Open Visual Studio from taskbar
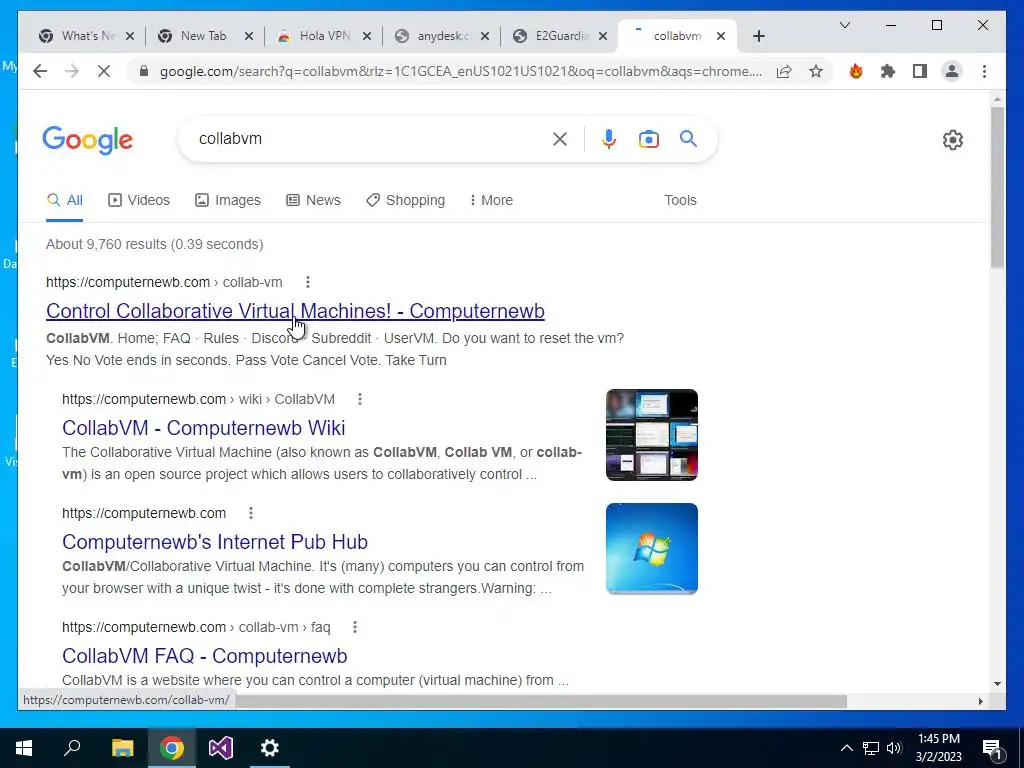Image resolution: width=1024 pixels, height=768 pixels. [x=221, y=748]
